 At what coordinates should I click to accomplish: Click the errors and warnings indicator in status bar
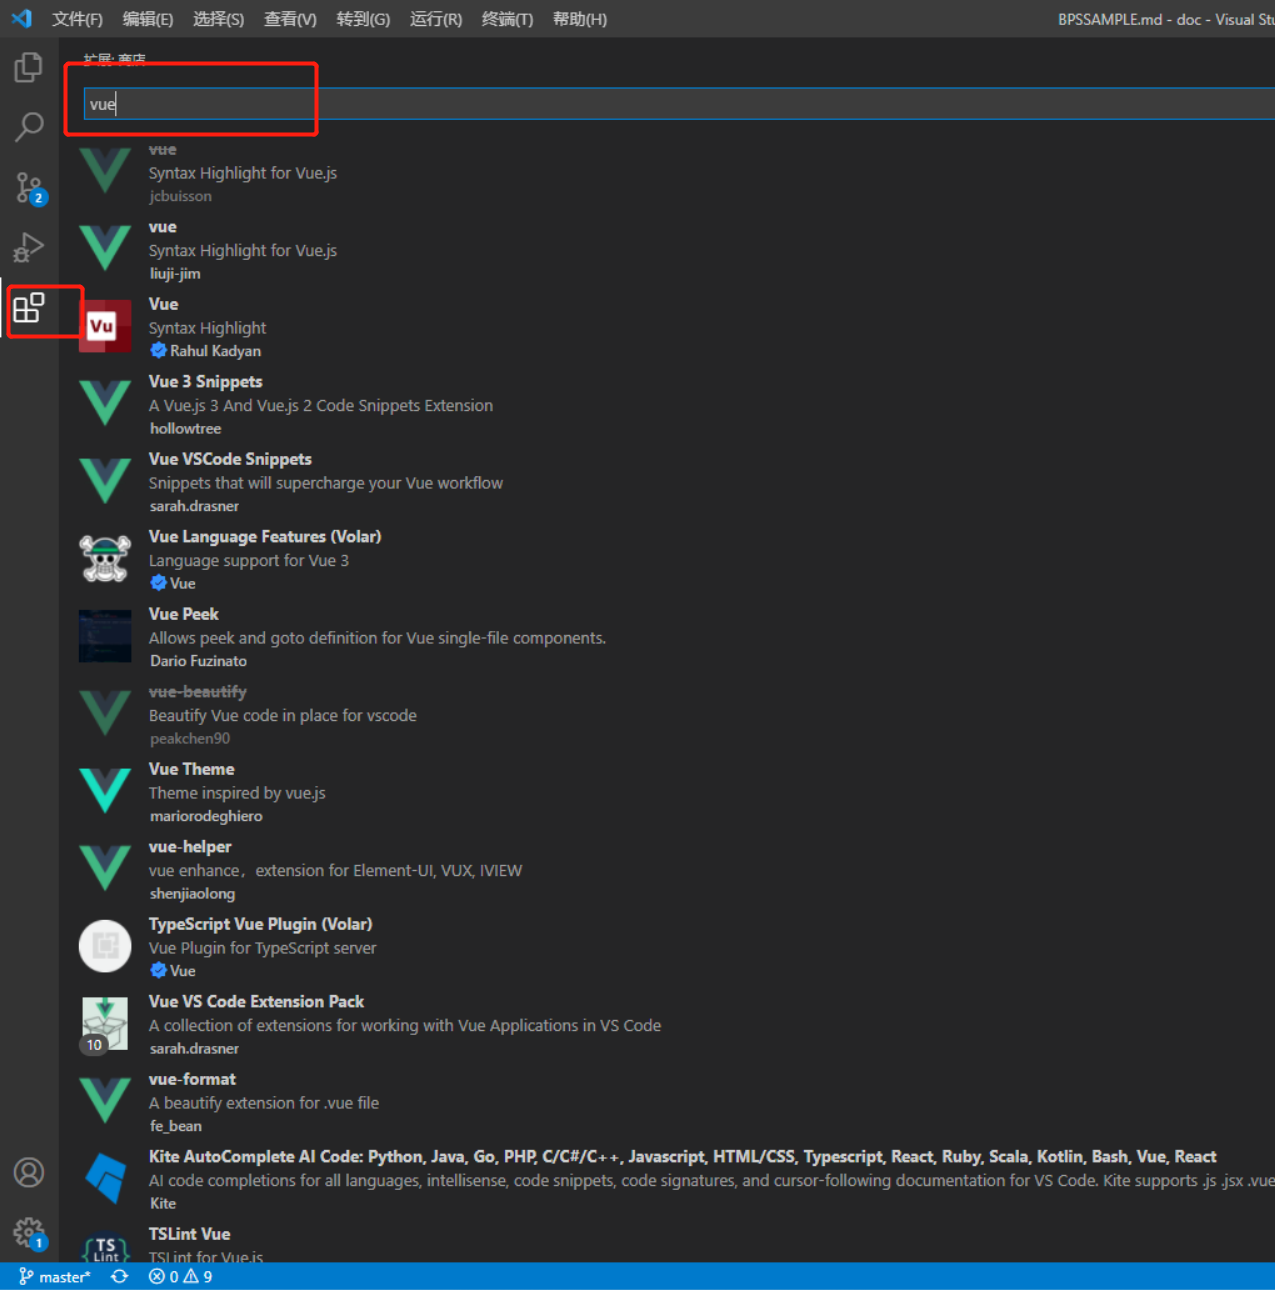click(180, 1276)
